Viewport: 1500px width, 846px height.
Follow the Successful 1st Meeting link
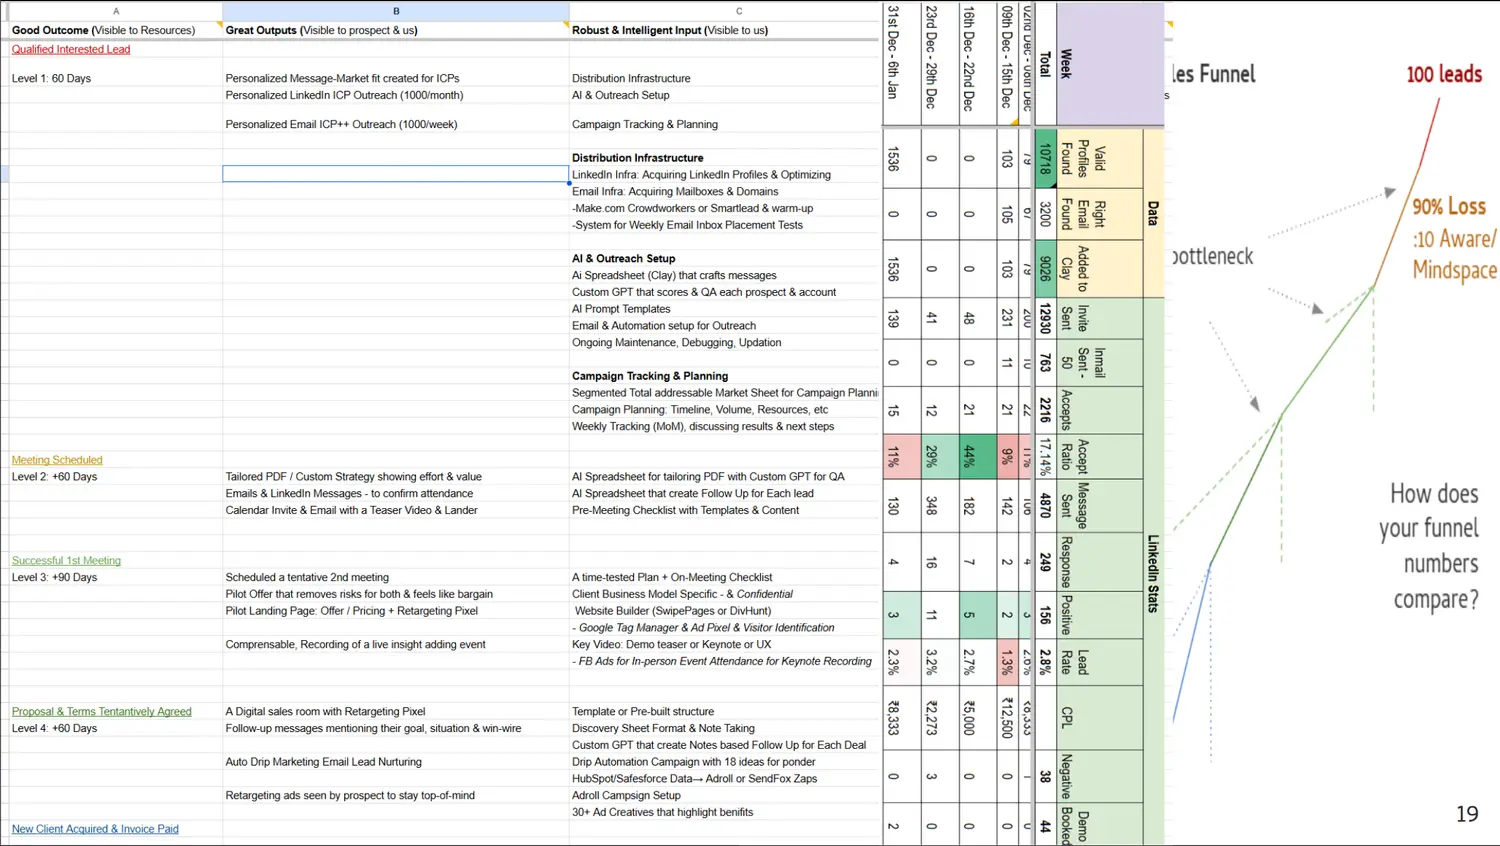[66, 561]
